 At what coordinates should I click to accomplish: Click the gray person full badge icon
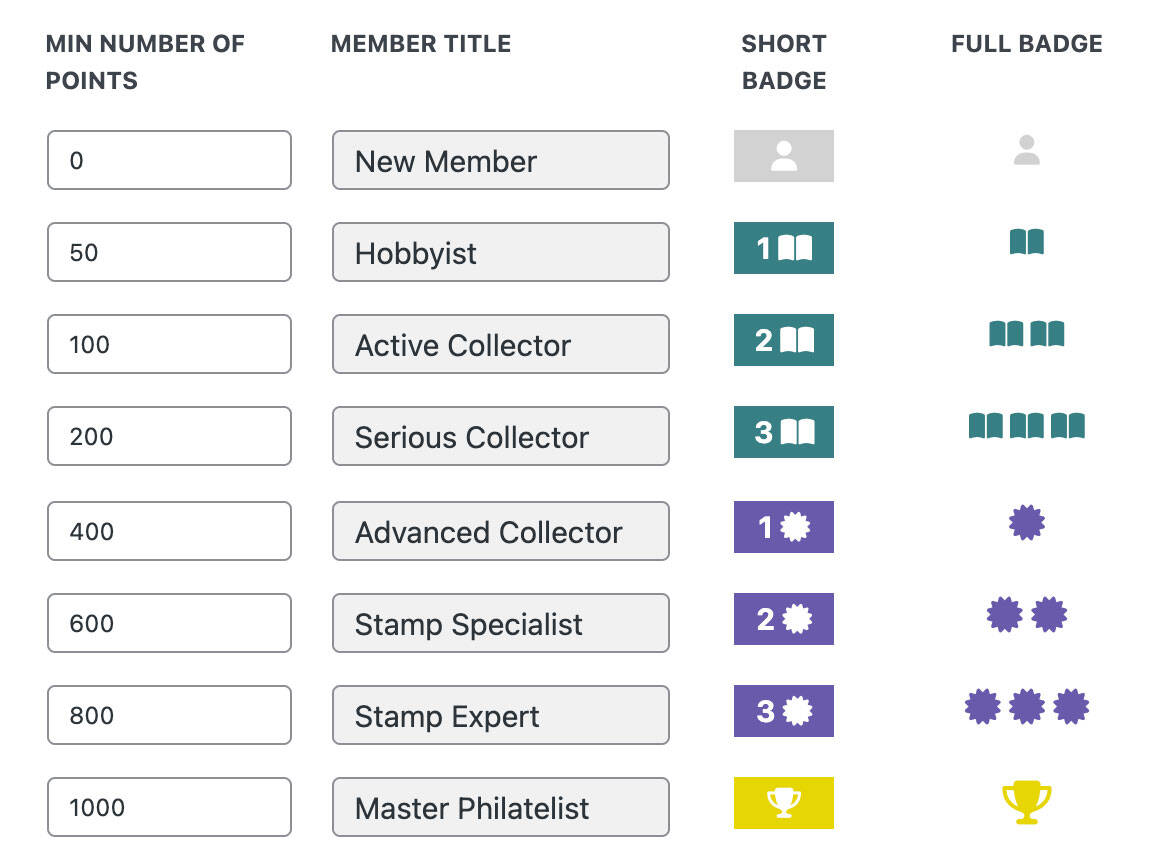pyautogui.click(x=1026, y=151)
